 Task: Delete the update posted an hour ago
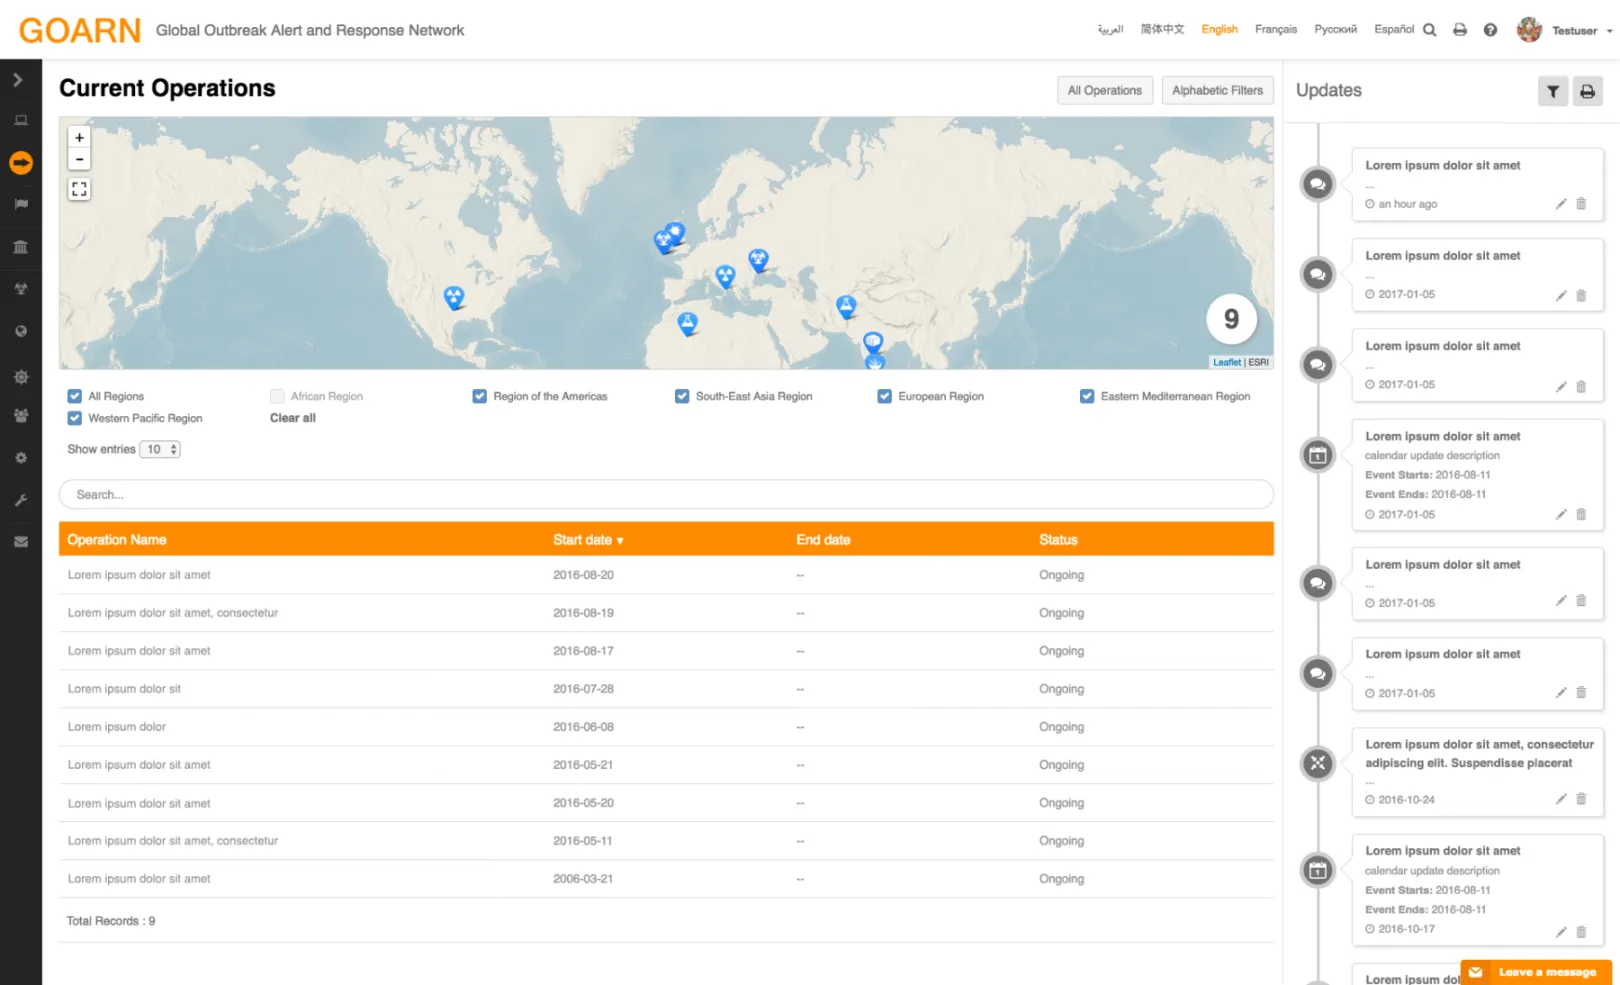tap(1581, 204)
